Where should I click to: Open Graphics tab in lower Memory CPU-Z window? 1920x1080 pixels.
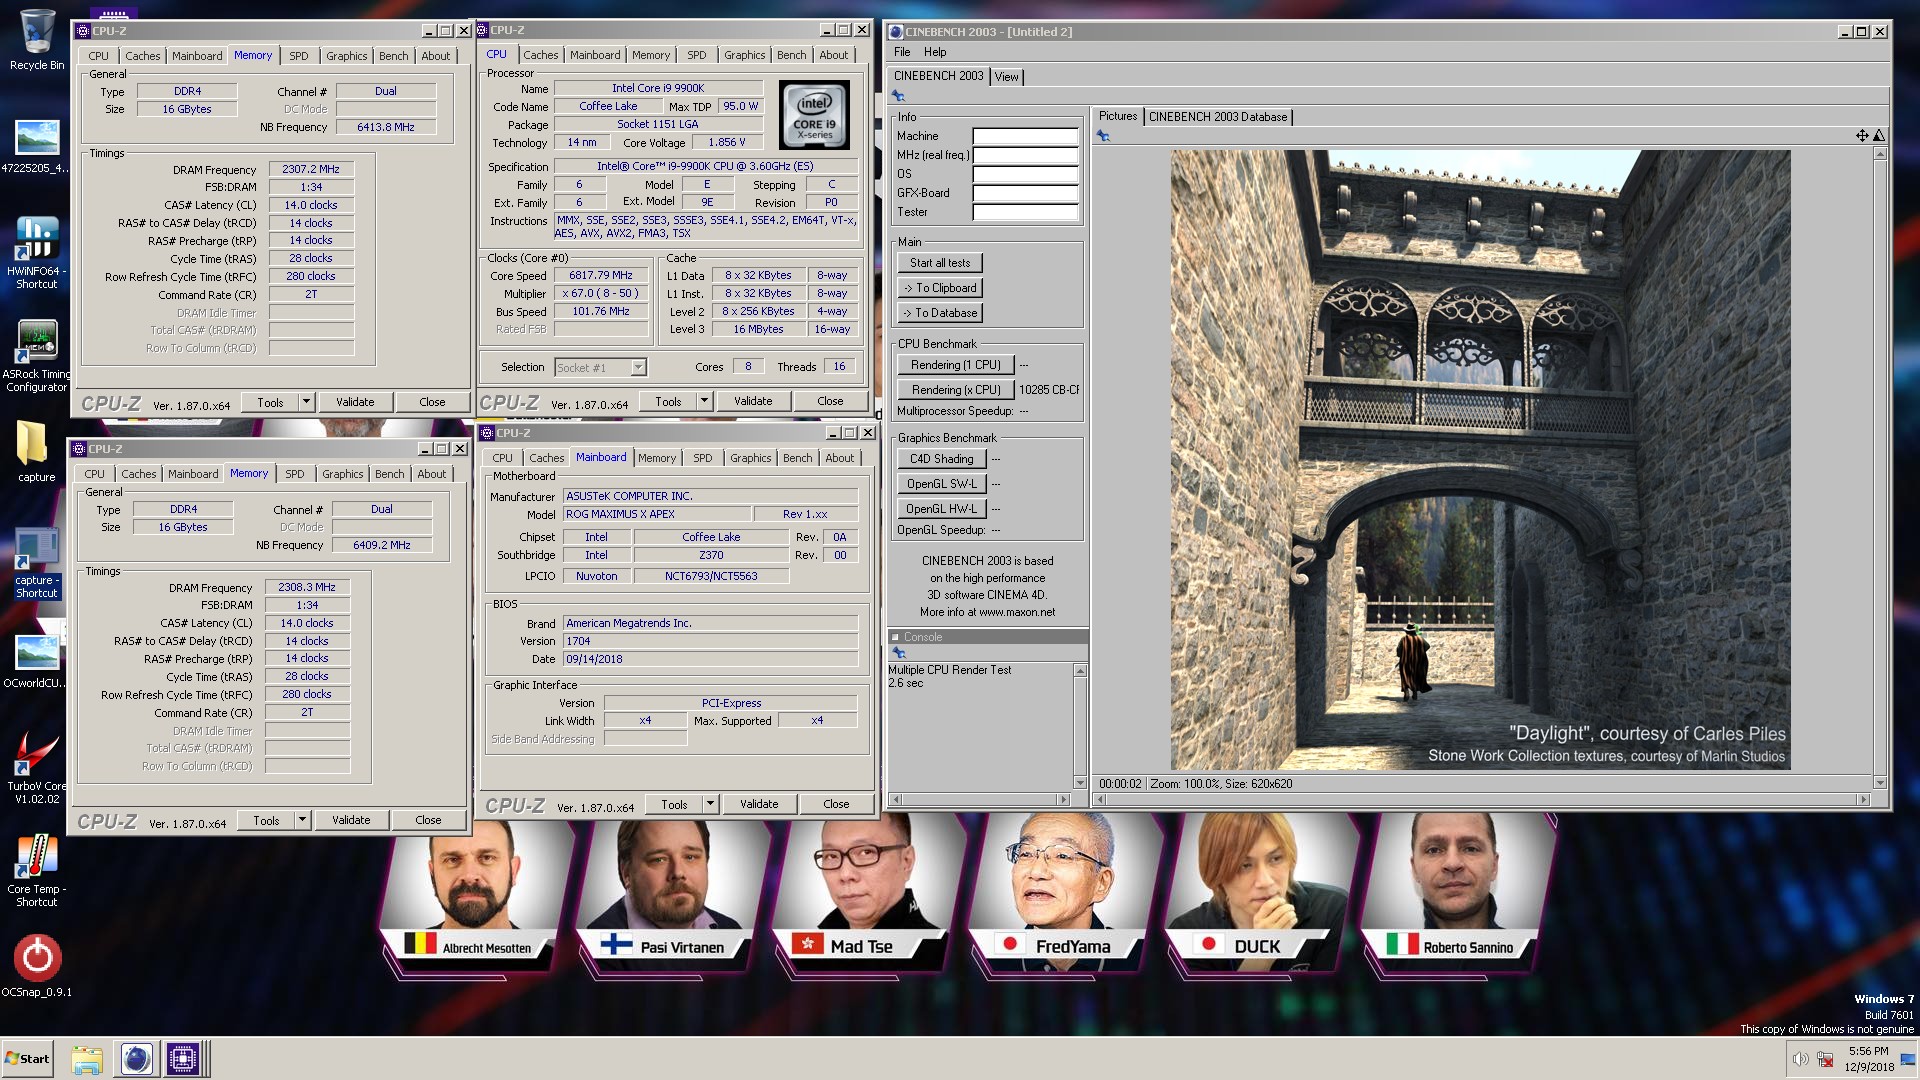pyautogui.click(x=342, y=474)
